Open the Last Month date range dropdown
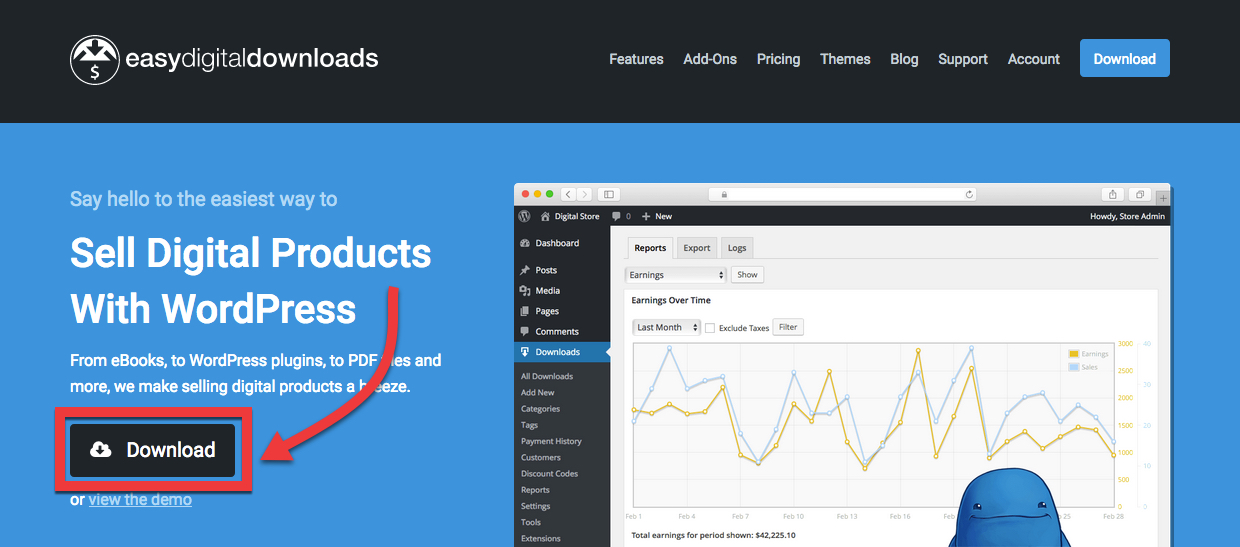The height and width of the screenshot is (547, 1240). pos(666,327)
